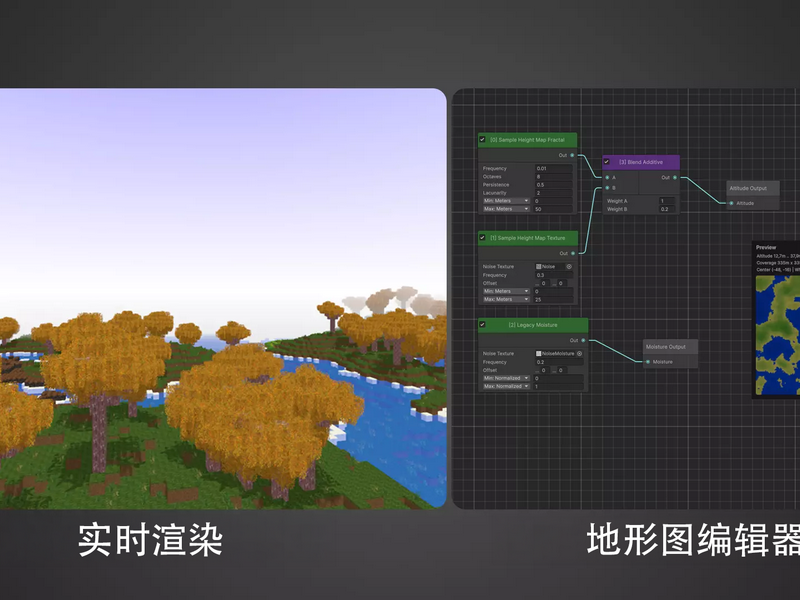
Task: Click the 地形图编辑器 caption text
Action: (x=693, y=539)
